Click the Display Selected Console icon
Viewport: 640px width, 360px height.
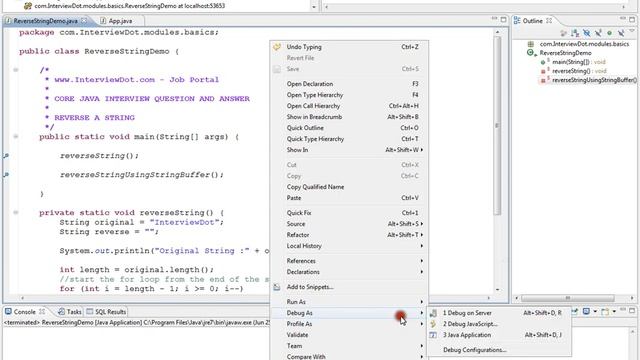[x=586, y=311]
